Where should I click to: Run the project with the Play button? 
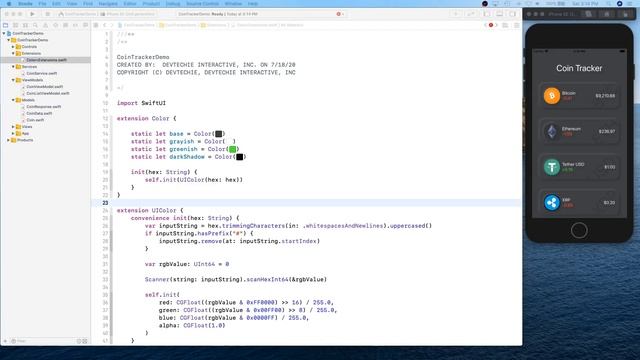pos(32,14)
